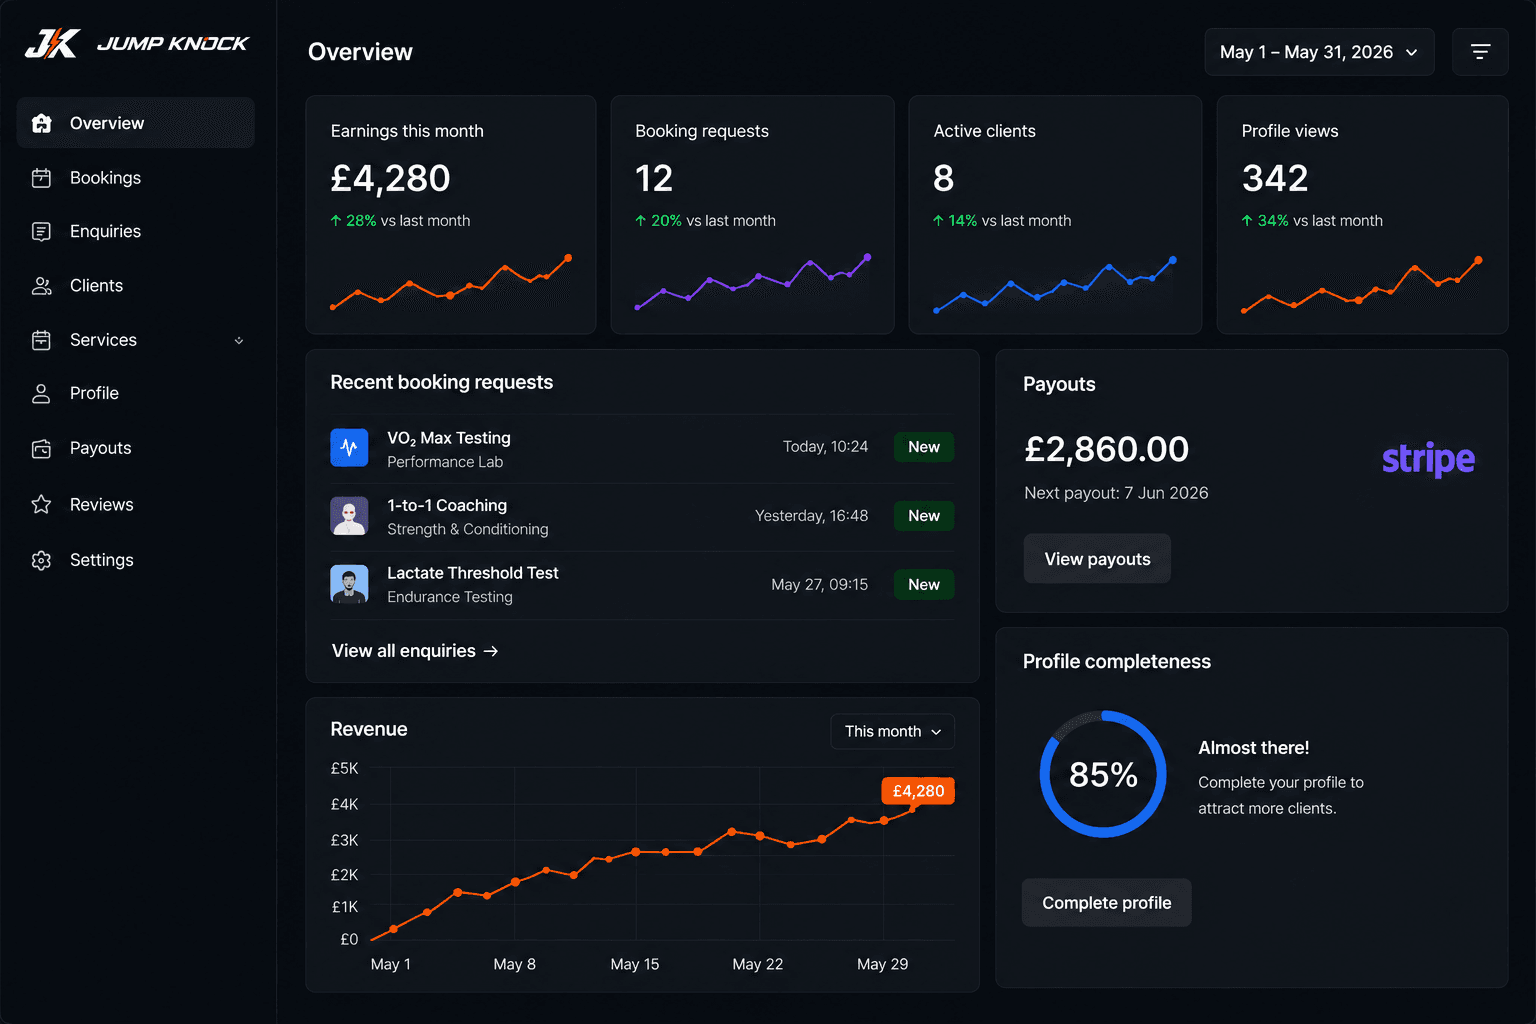Click the £4,280 revenue chart tooltip

pyautogui.click(x=918, y=791)
